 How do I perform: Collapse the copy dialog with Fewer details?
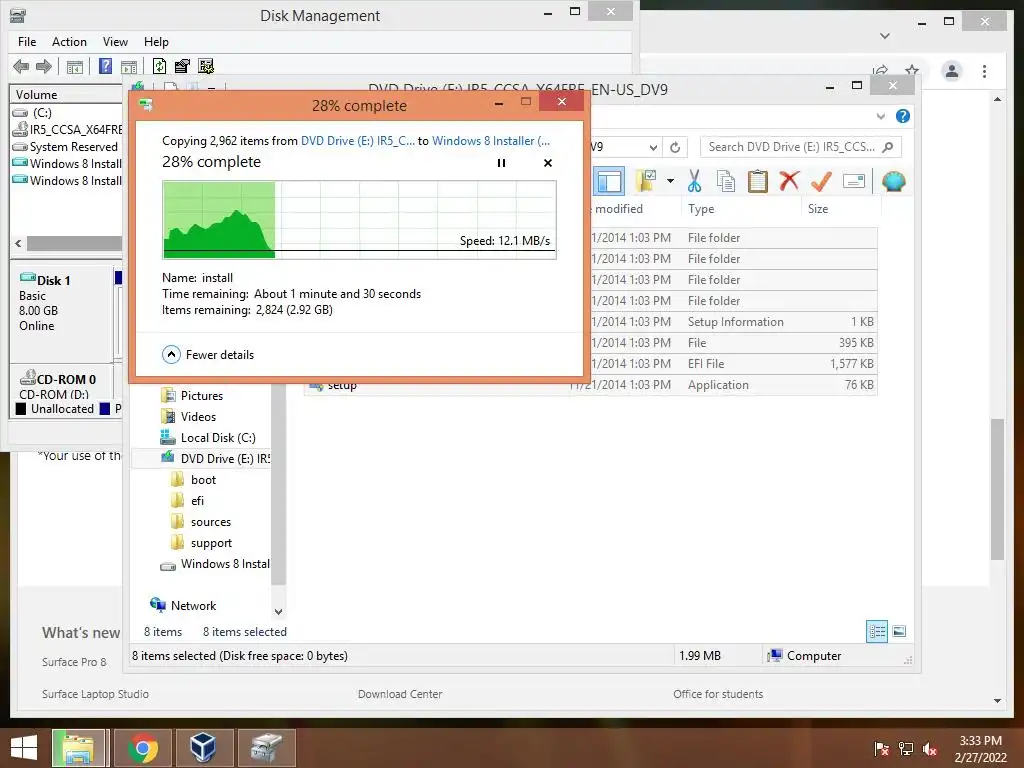pyautogui.click(x=208, y=355)
